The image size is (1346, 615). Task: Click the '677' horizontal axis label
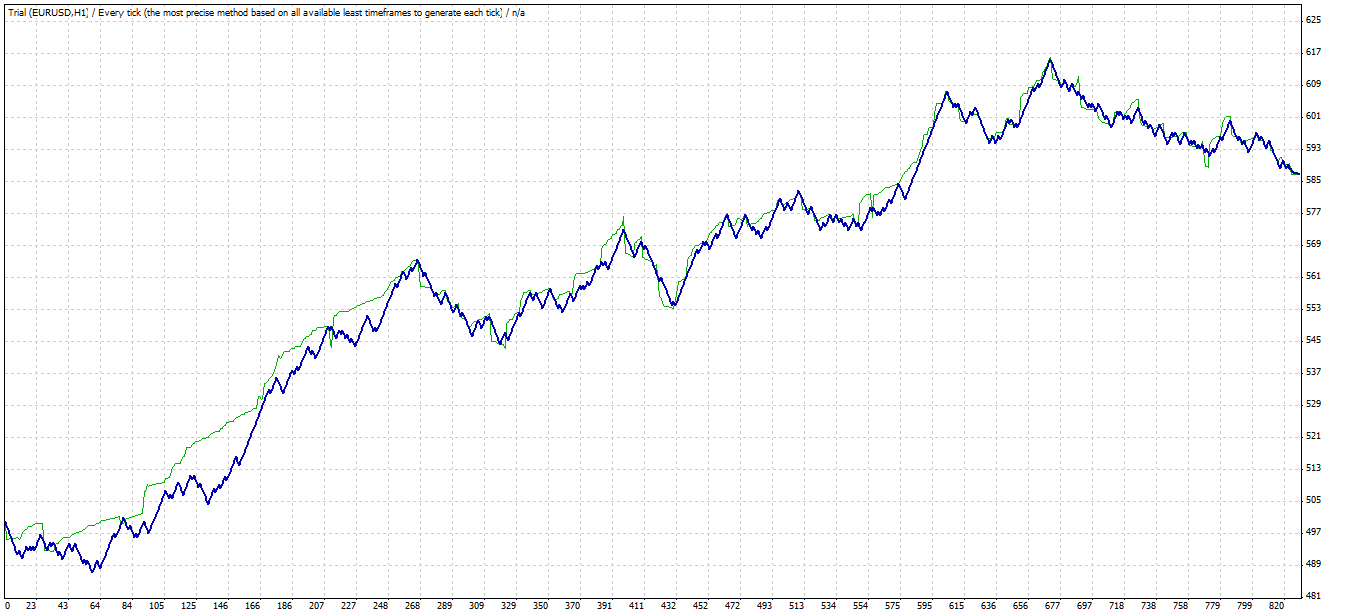pyautogui.click(x=1052, y=606)
